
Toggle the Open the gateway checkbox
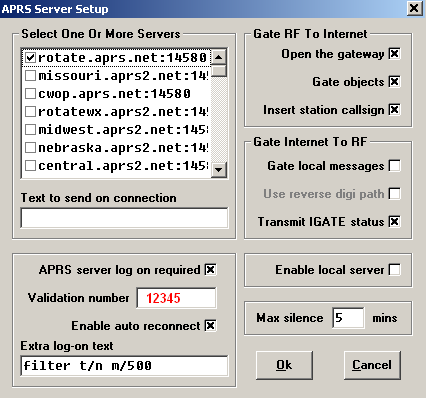pos(395,54)
